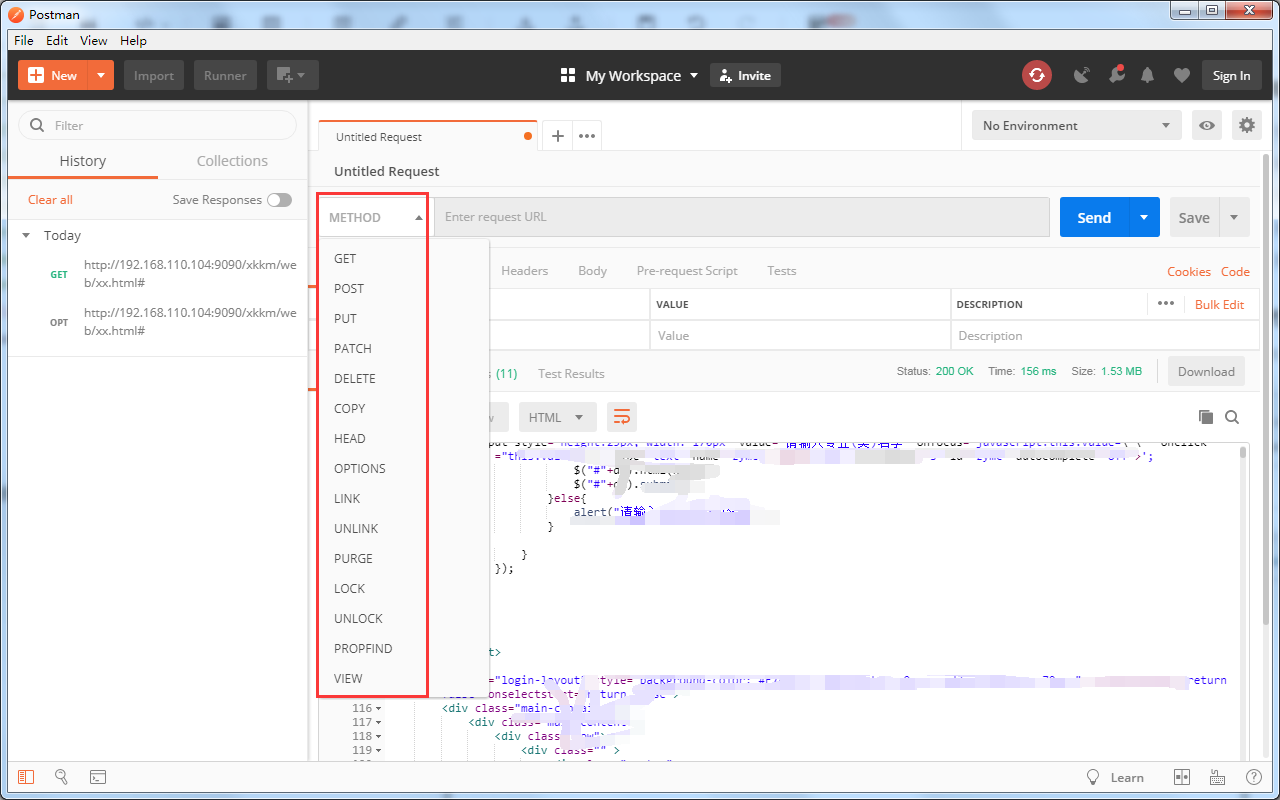Click the Invite button

[745, 75]
